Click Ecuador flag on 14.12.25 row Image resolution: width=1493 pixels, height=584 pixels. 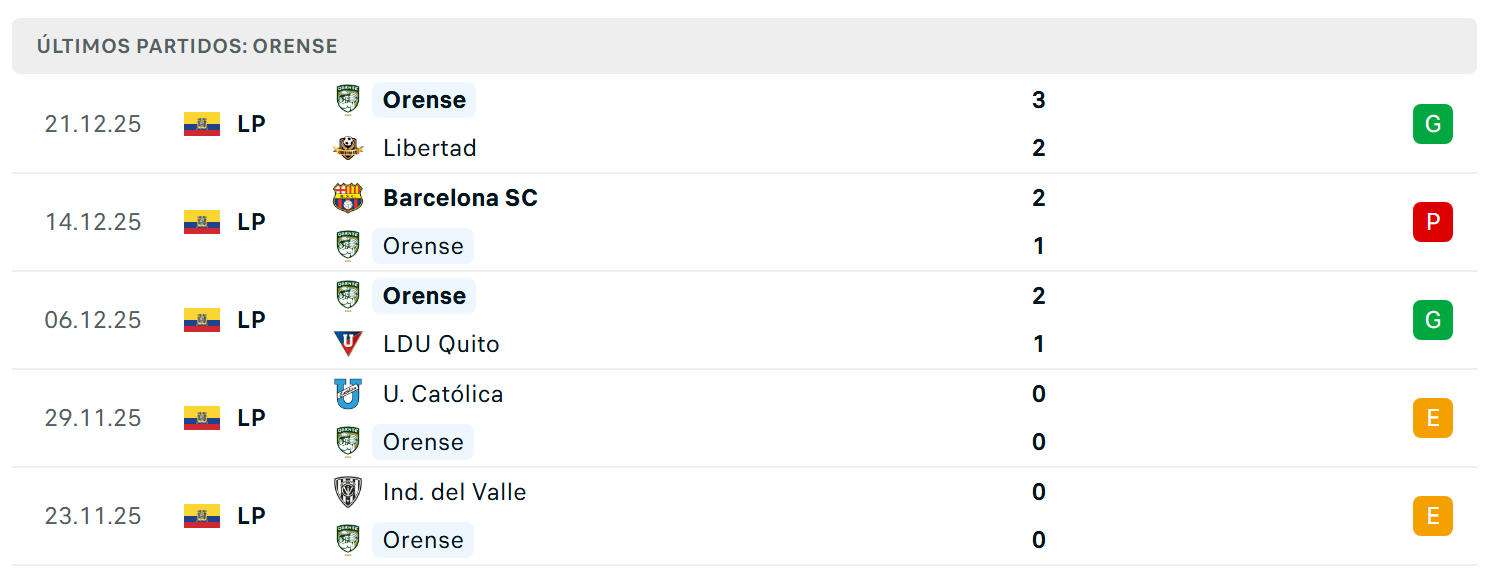(x=202, y=222)
